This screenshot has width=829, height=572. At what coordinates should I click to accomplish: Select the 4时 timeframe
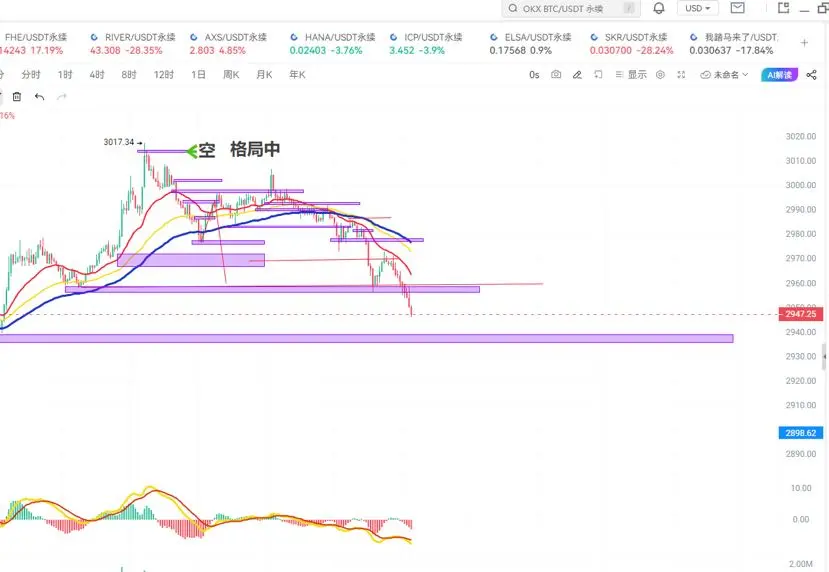pyautogui.click(x=97, y=75)
